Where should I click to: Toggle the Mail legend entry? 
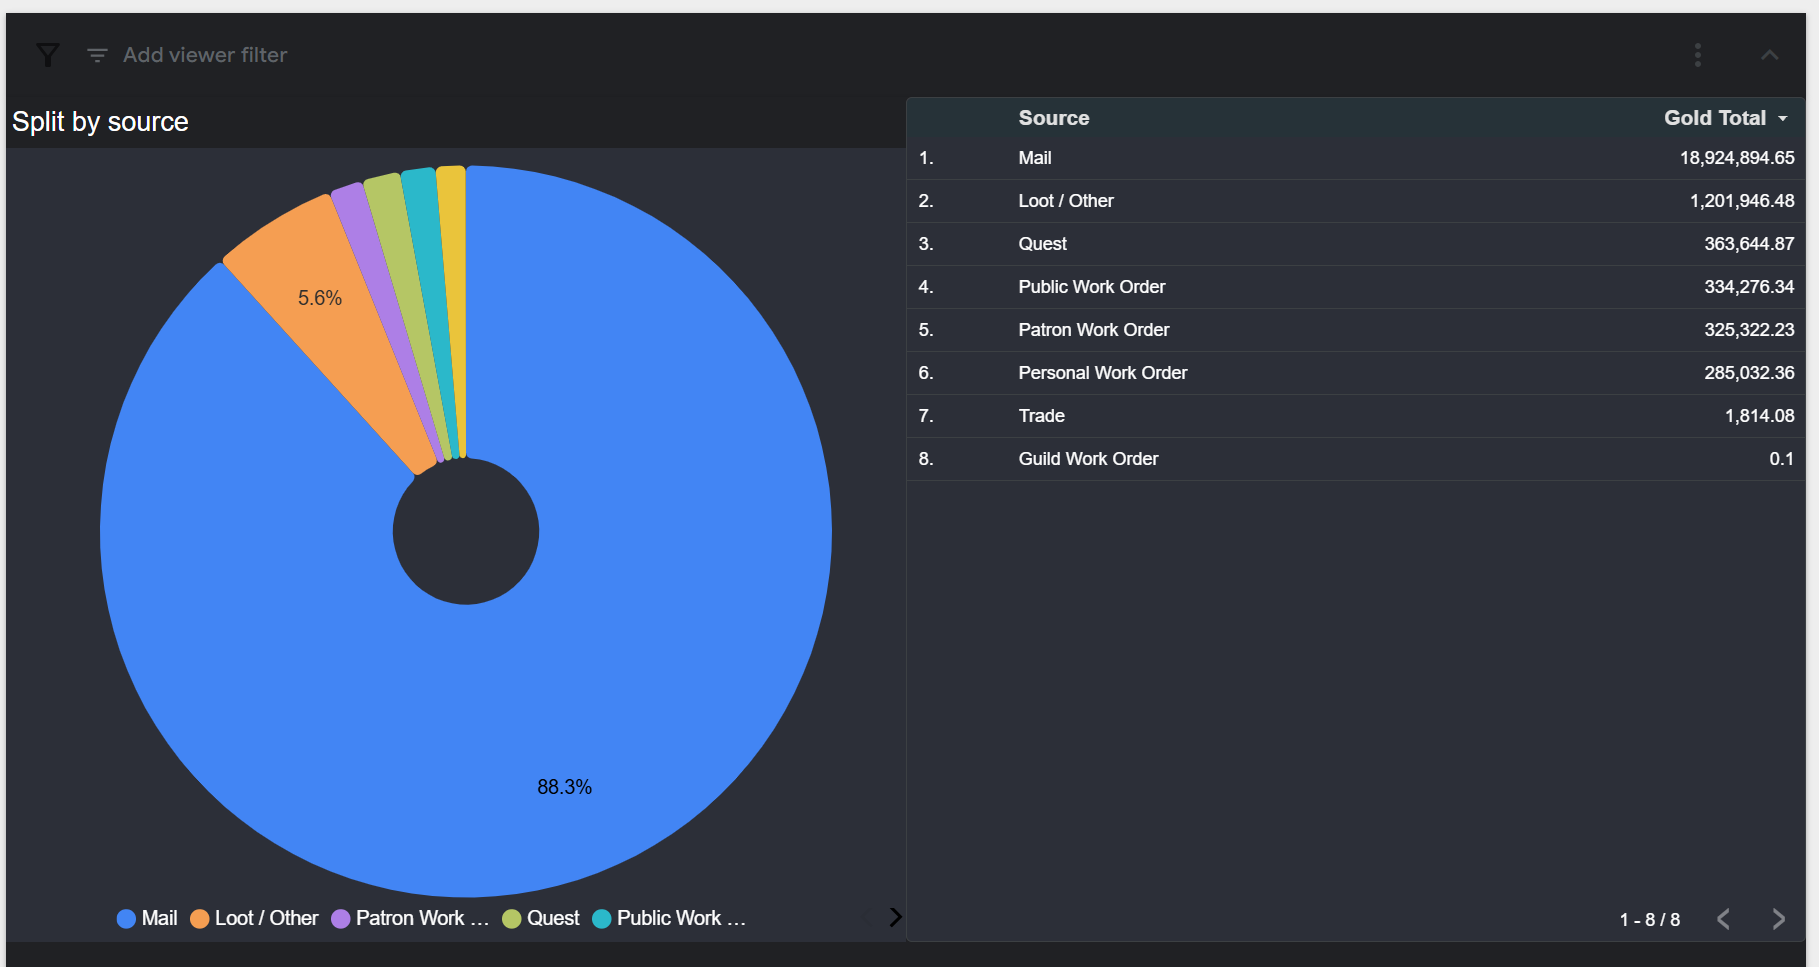click(x=147, y=918)
